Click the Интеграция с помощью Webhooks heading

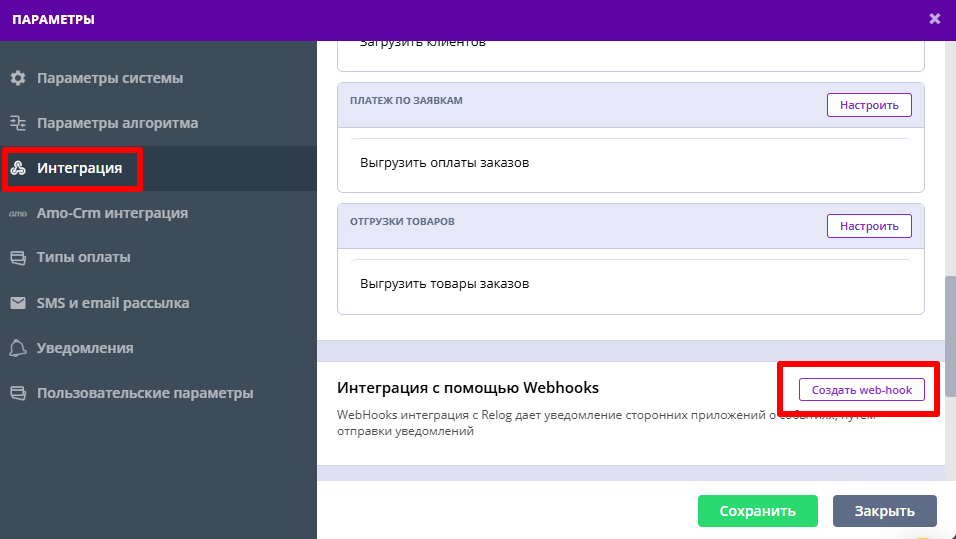468,388
